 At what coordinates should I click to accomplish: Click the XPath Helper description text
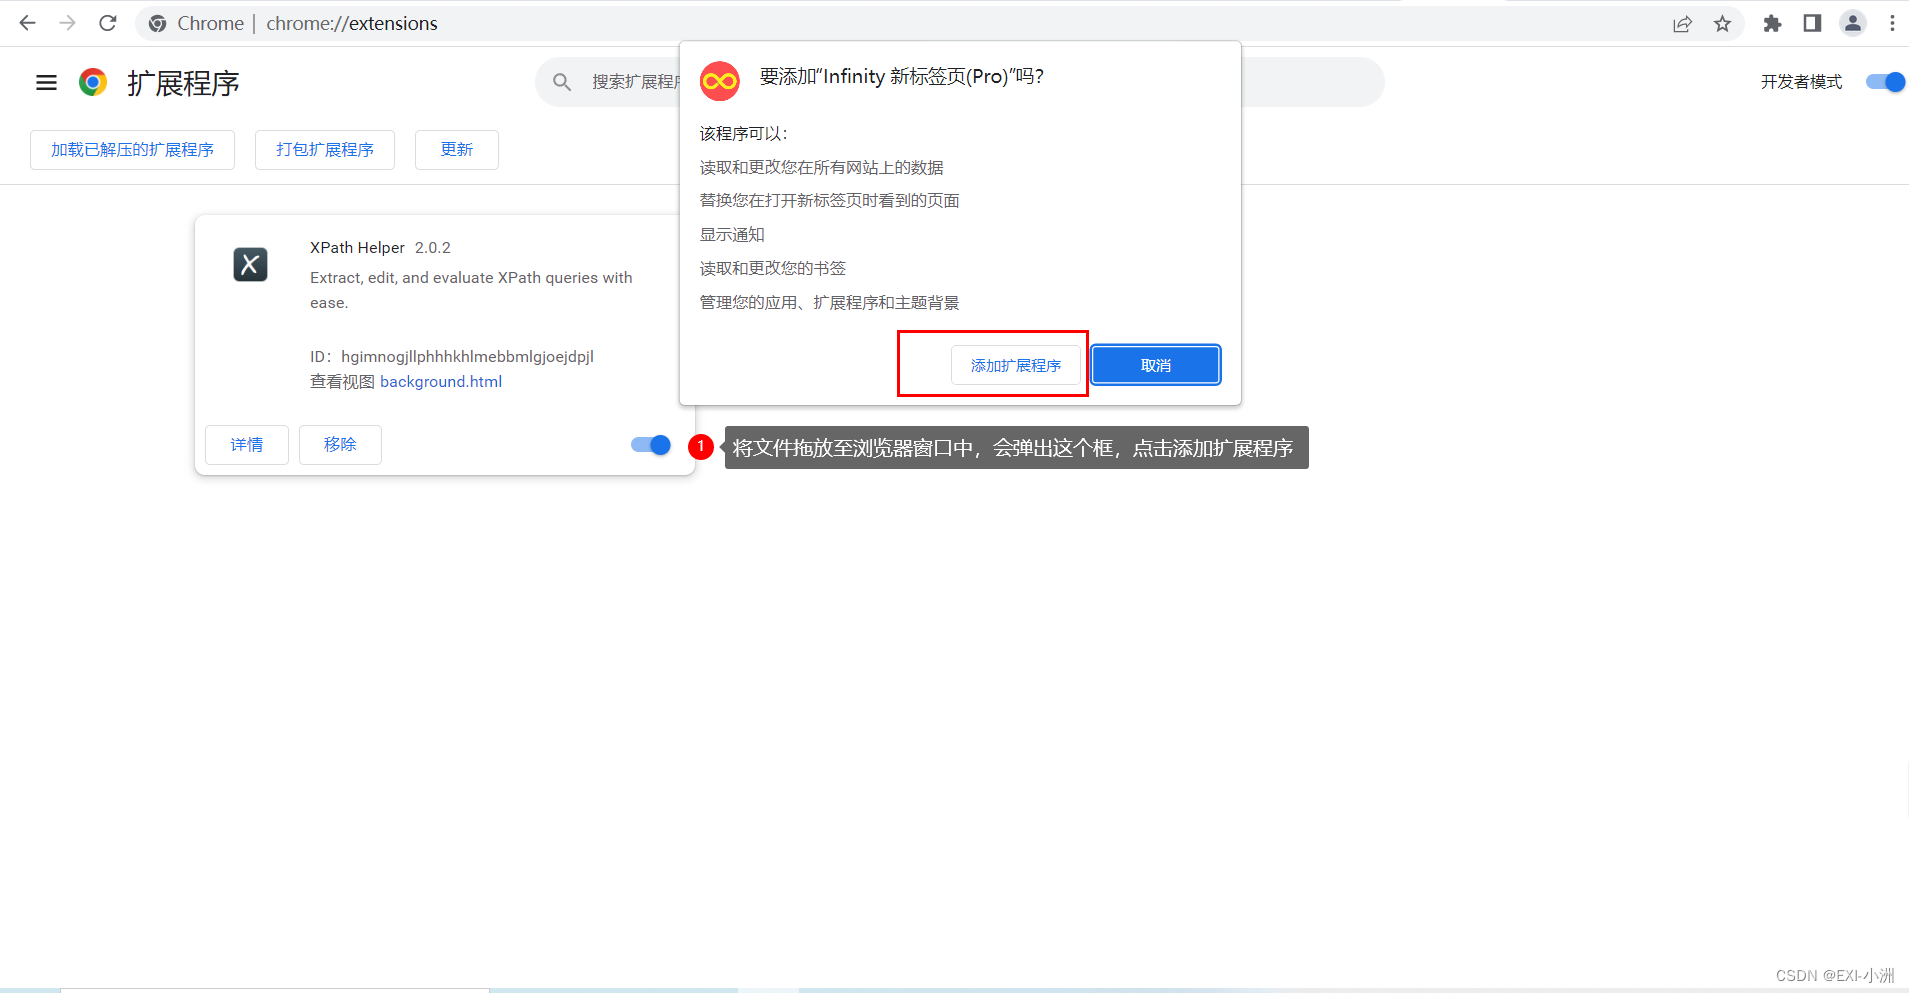coord(471,290)
